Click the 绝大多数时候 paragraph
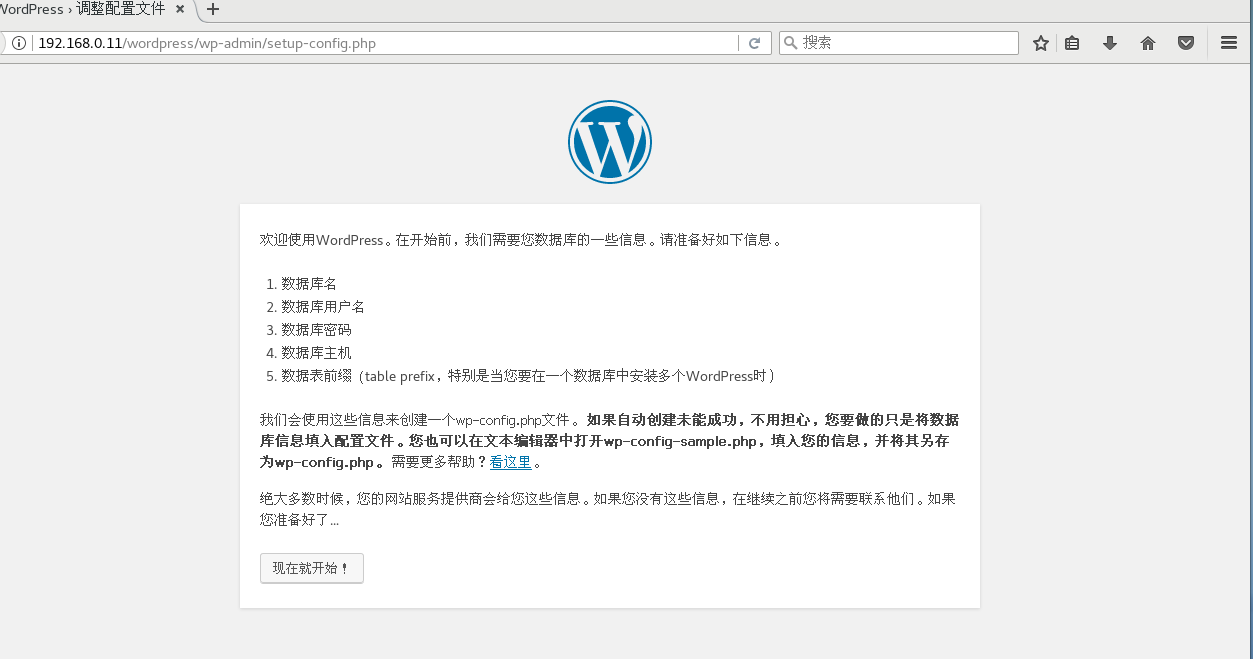1253x659 pixels. pyautogui.click(x=608, y=509)
